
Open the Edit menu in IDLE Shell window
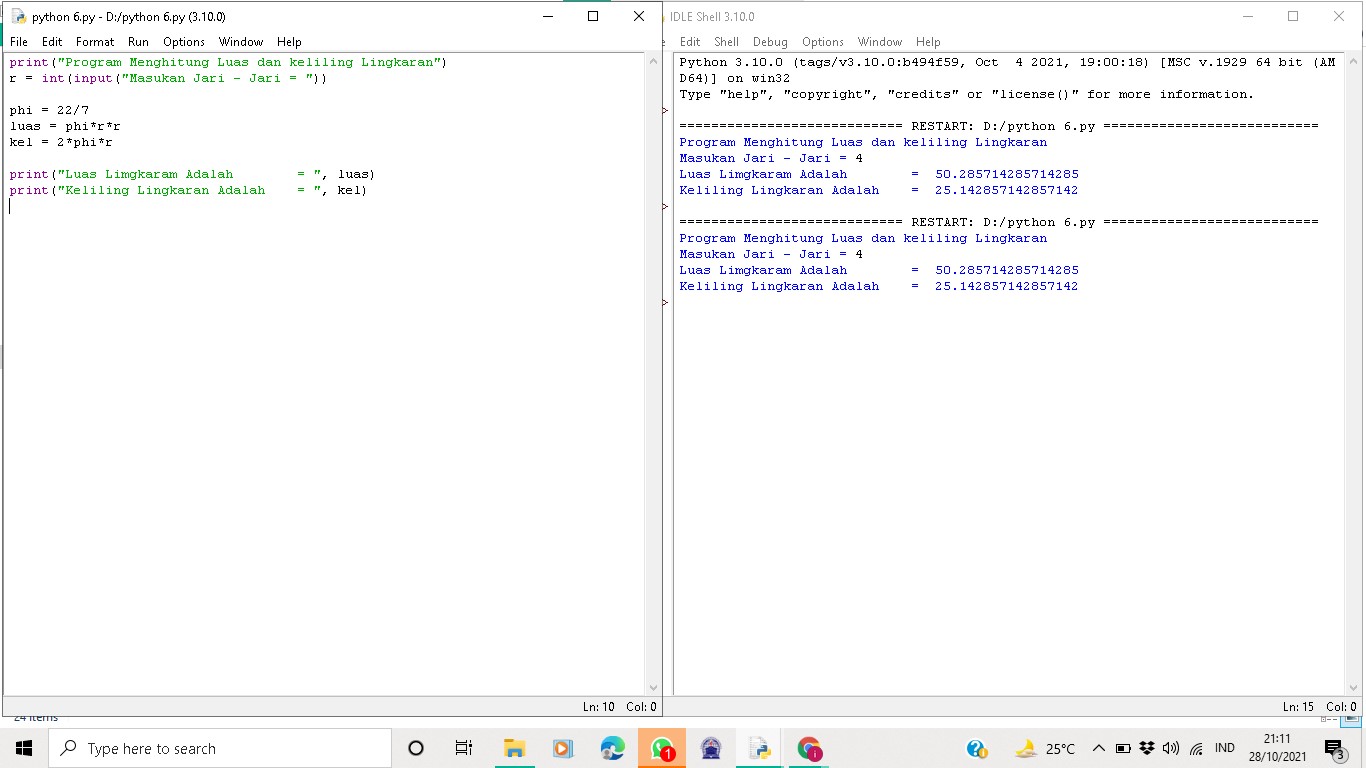(690, 42)
